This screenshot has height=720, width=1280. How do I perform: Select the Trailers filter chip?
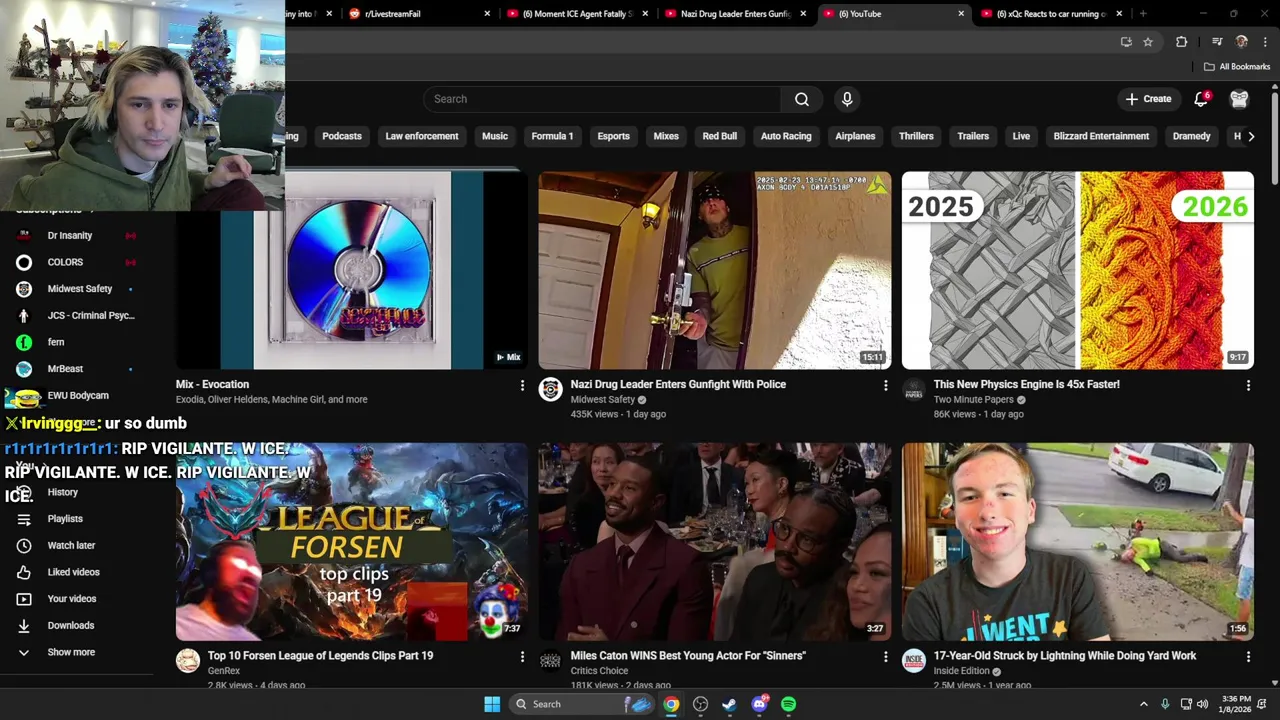973,136
